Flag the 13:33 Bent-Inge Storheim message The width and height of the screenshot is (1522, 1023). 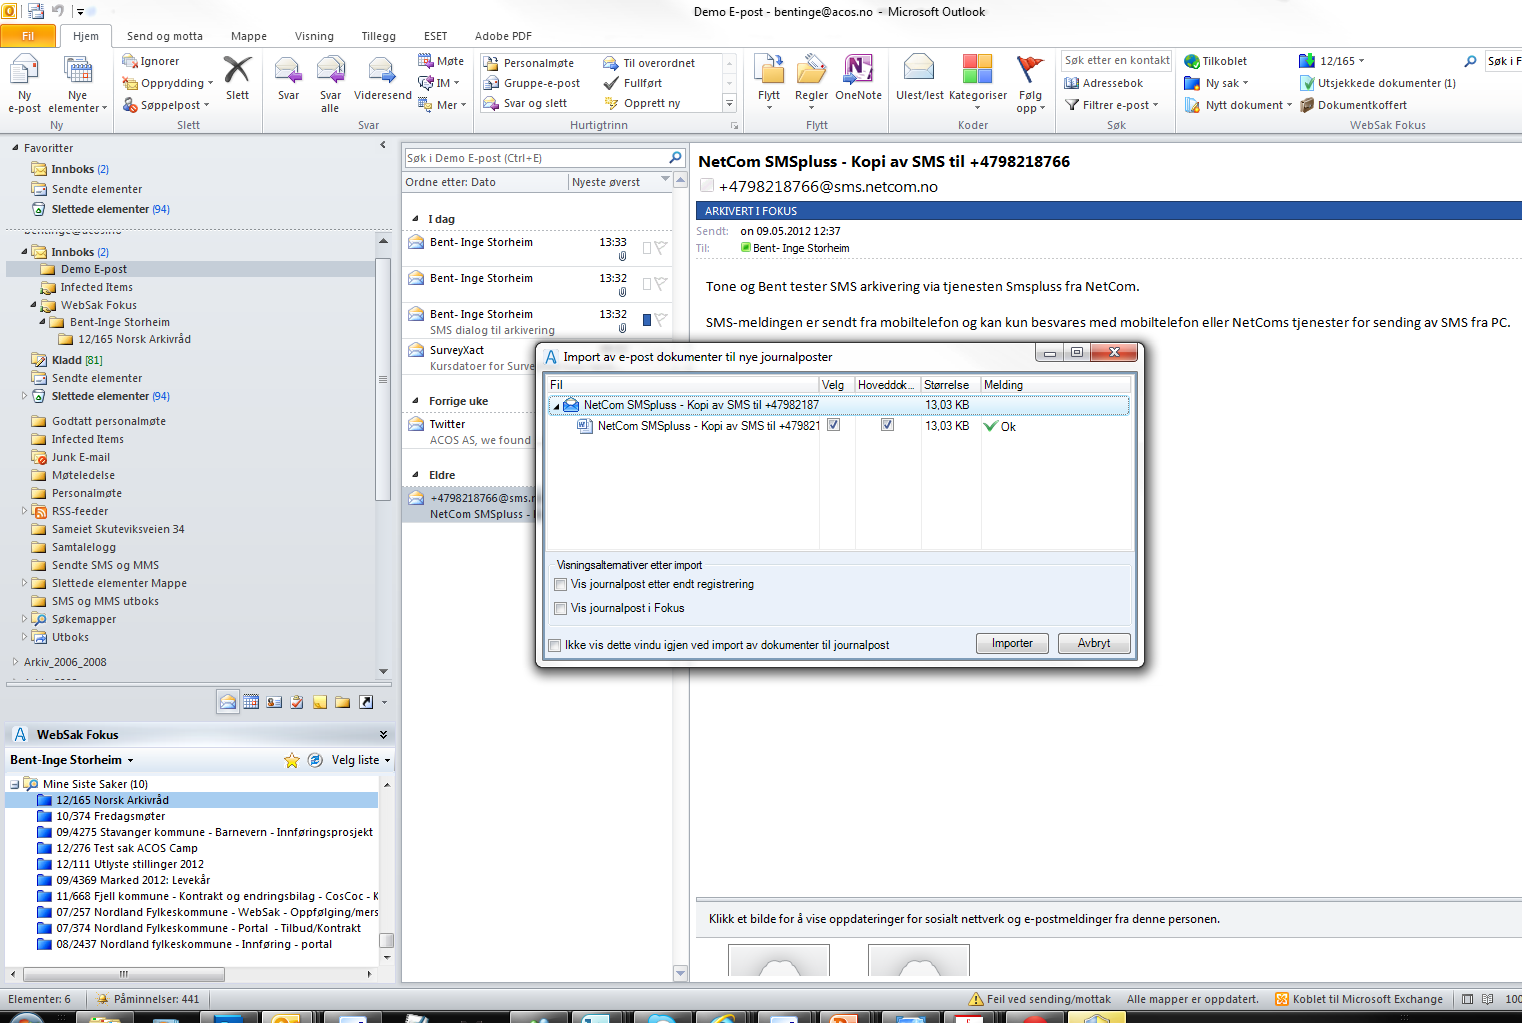pyautogui.click(x=661, y=248)
